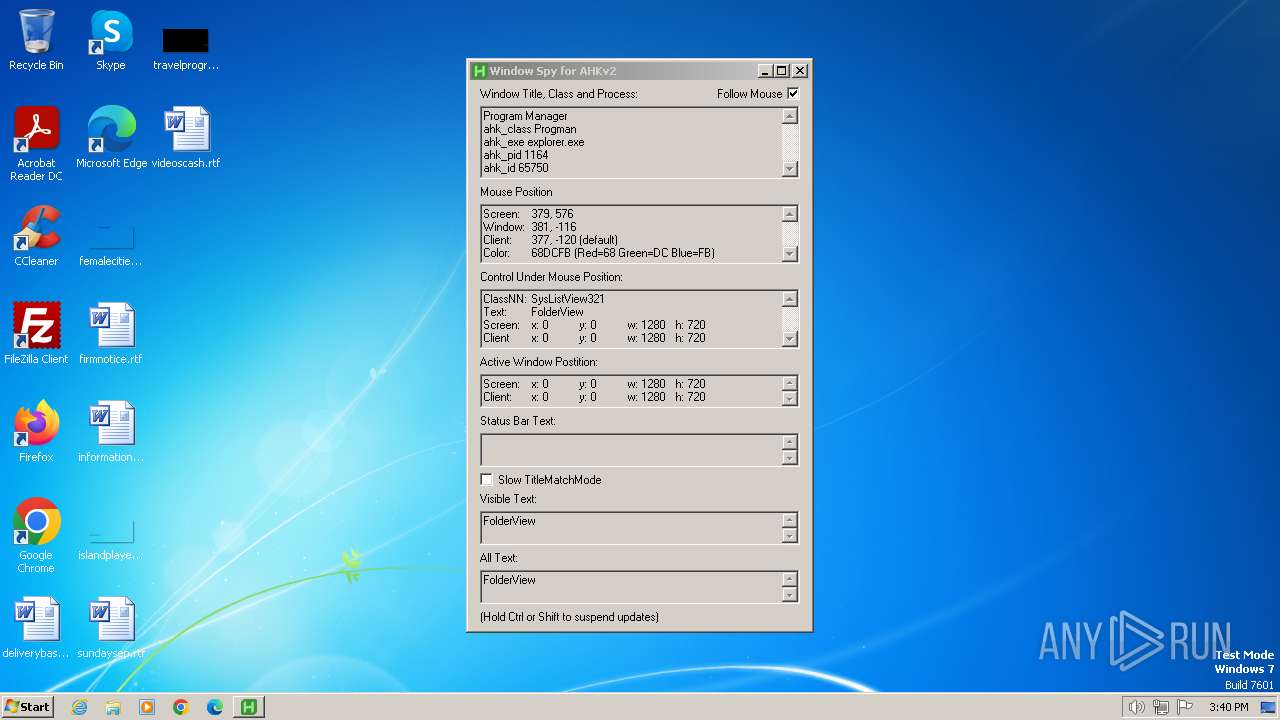Open the Start menu
The width and height of the screenshot is (1280, 720).
click(x=27, y=707)
